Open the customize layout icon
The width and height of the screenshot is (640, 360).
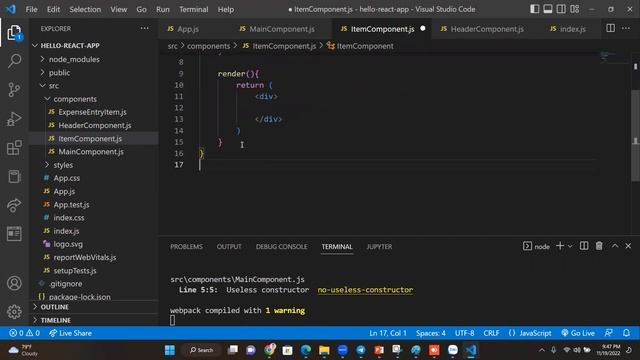tap(575, 9)
